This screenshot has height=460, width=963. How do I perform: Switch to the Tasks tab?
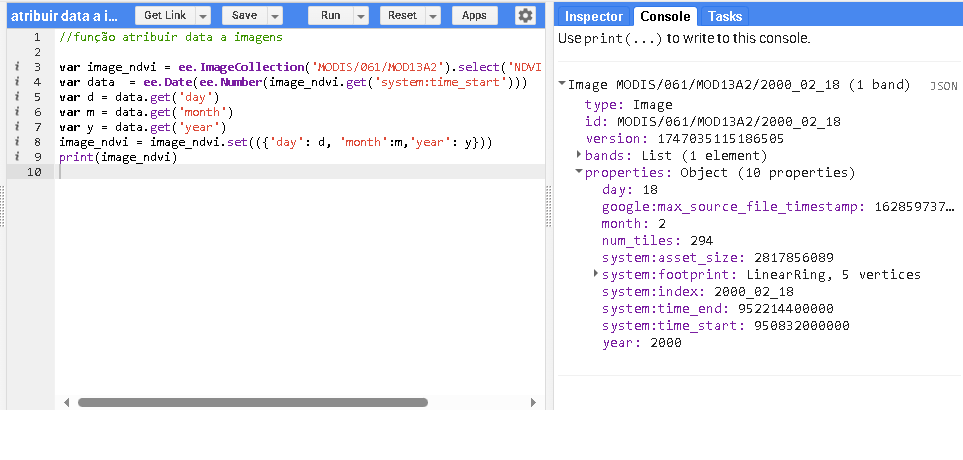(x=724, y=16)
